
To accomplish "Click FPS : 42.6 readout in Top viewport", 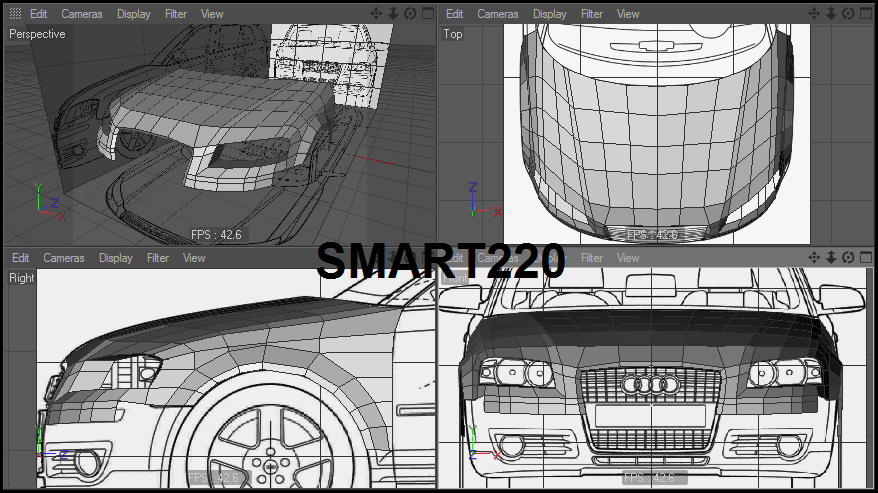I will coord(652,235).
